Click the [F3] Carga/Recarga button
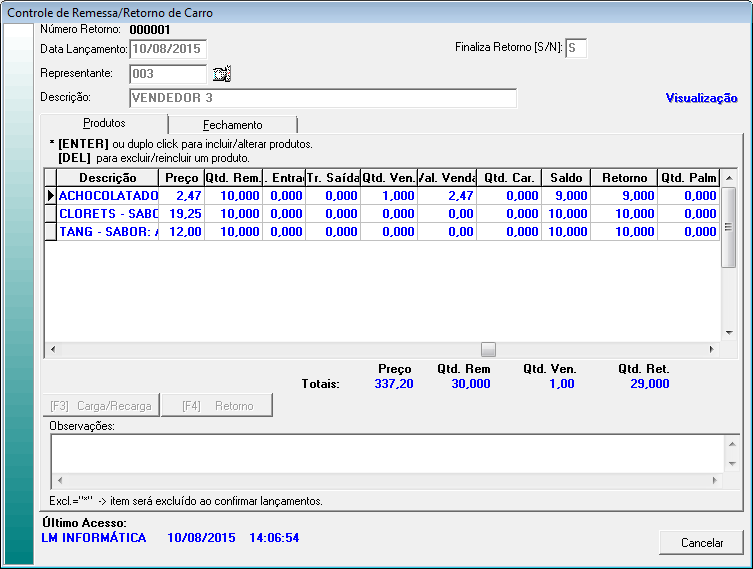This screenshot has height=569, width=753. 100,406
